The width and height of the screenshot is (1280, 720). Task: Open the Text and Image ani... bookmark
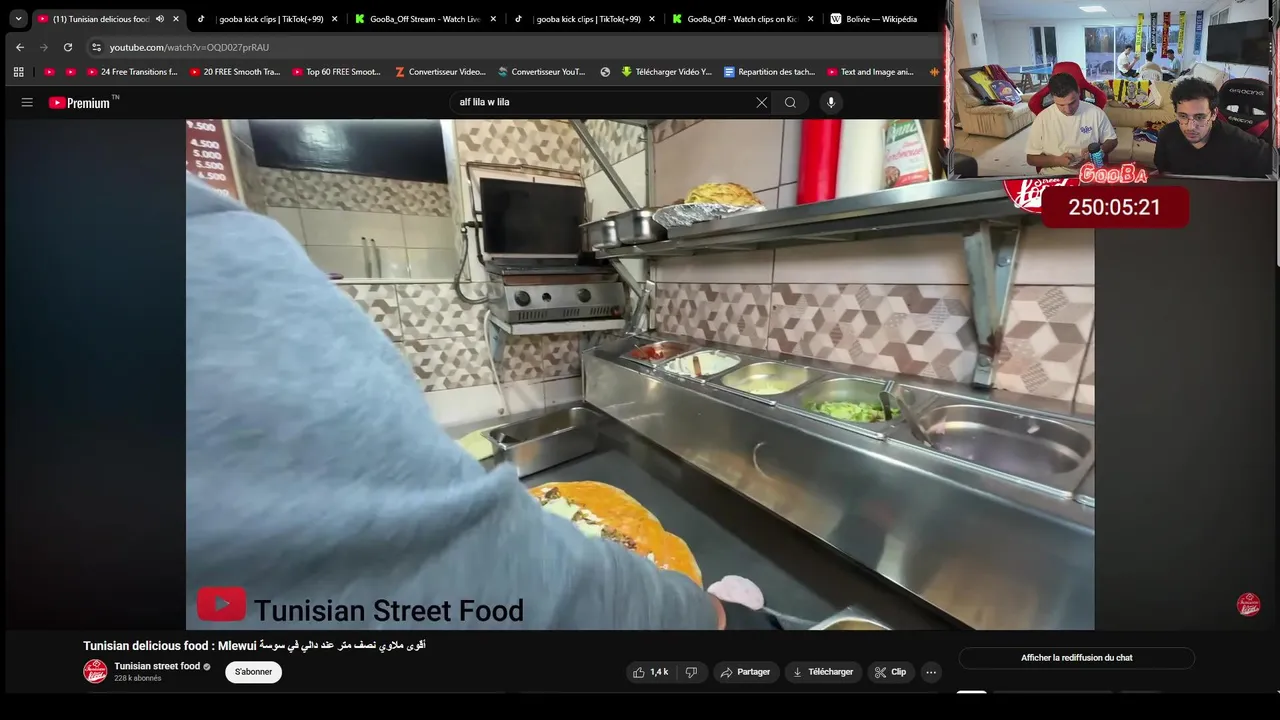(x=871, y=72)
